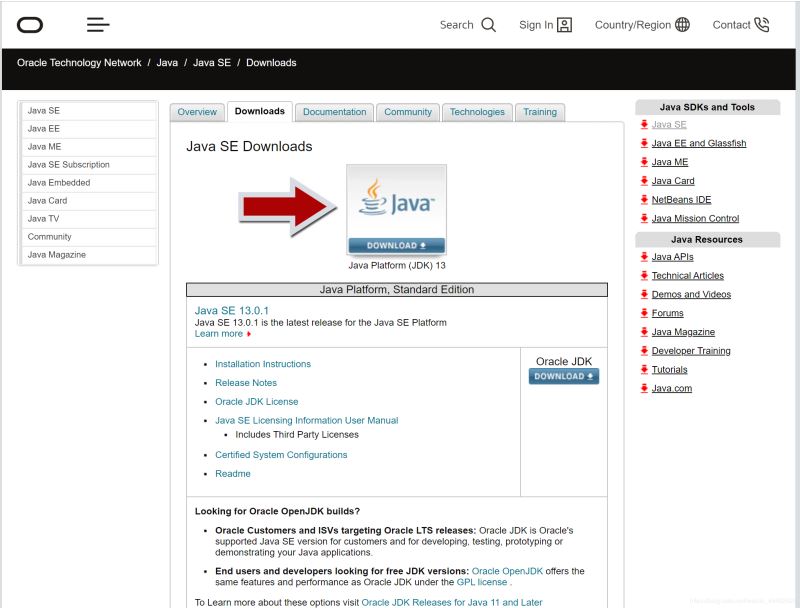Click the Java SE 13.0.1 heading link
Screen dimensions: 800x608
tap(232, 310)
